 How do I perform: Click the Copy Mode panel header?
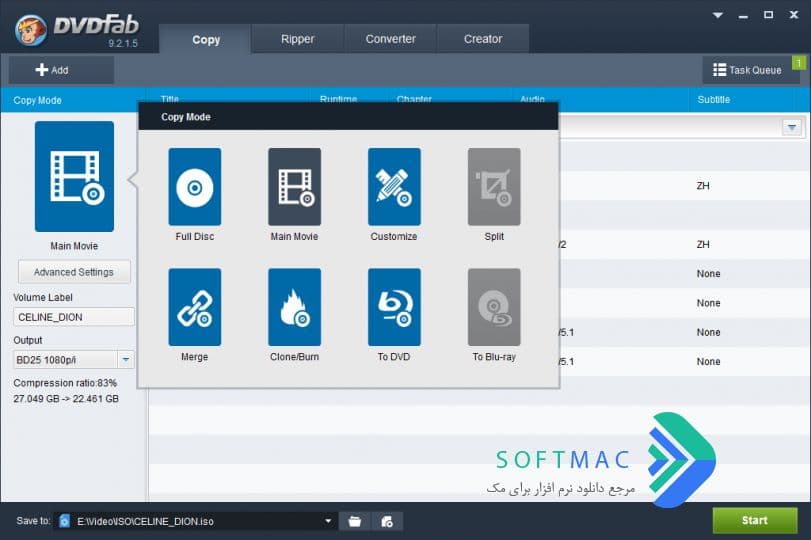[37, 100]
